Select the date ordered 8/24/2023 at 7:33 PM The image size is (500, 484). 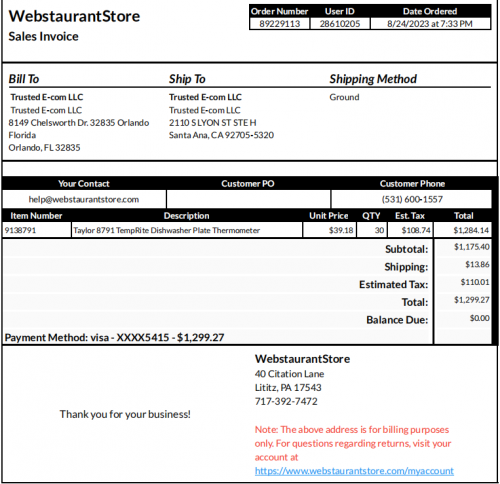point(430,24)
